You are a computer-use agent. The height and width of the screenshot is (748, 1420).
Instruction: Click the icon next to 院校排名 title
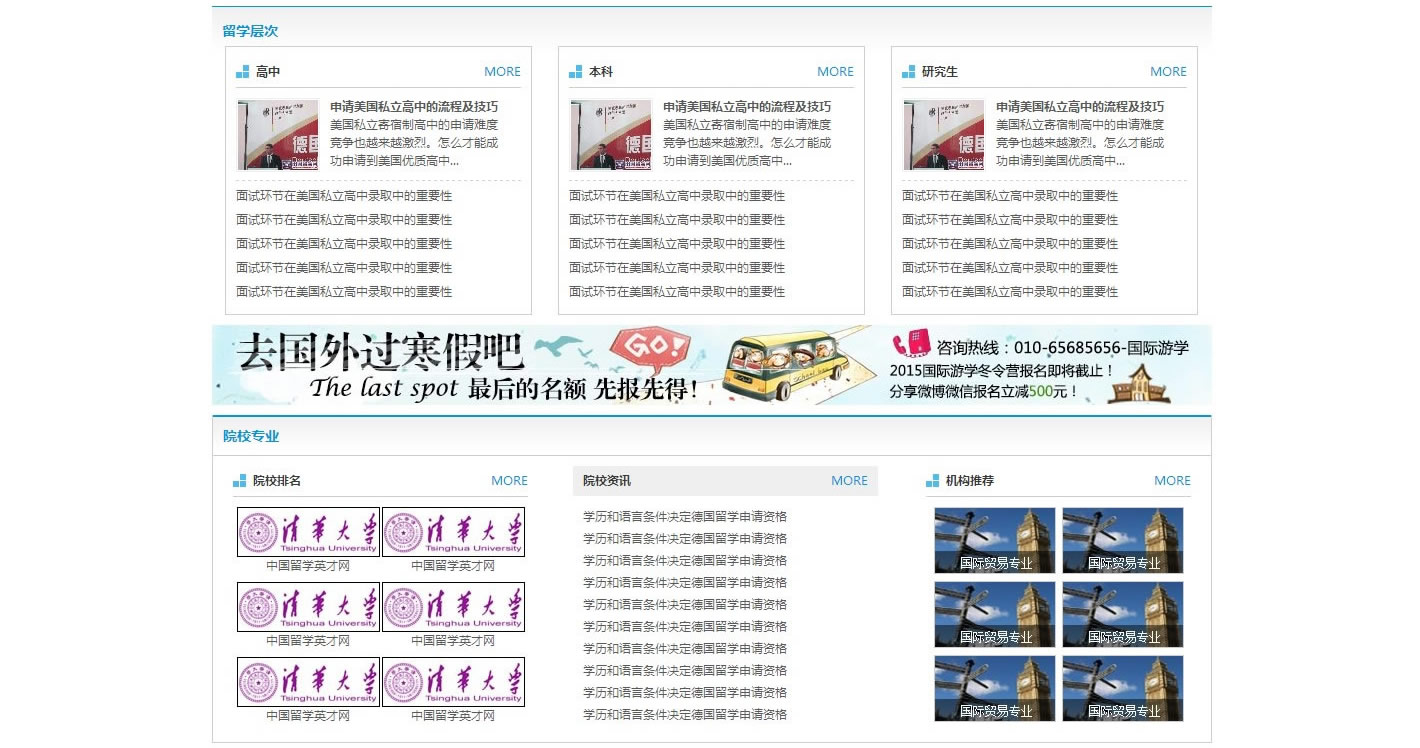click(x=241, y=480)
